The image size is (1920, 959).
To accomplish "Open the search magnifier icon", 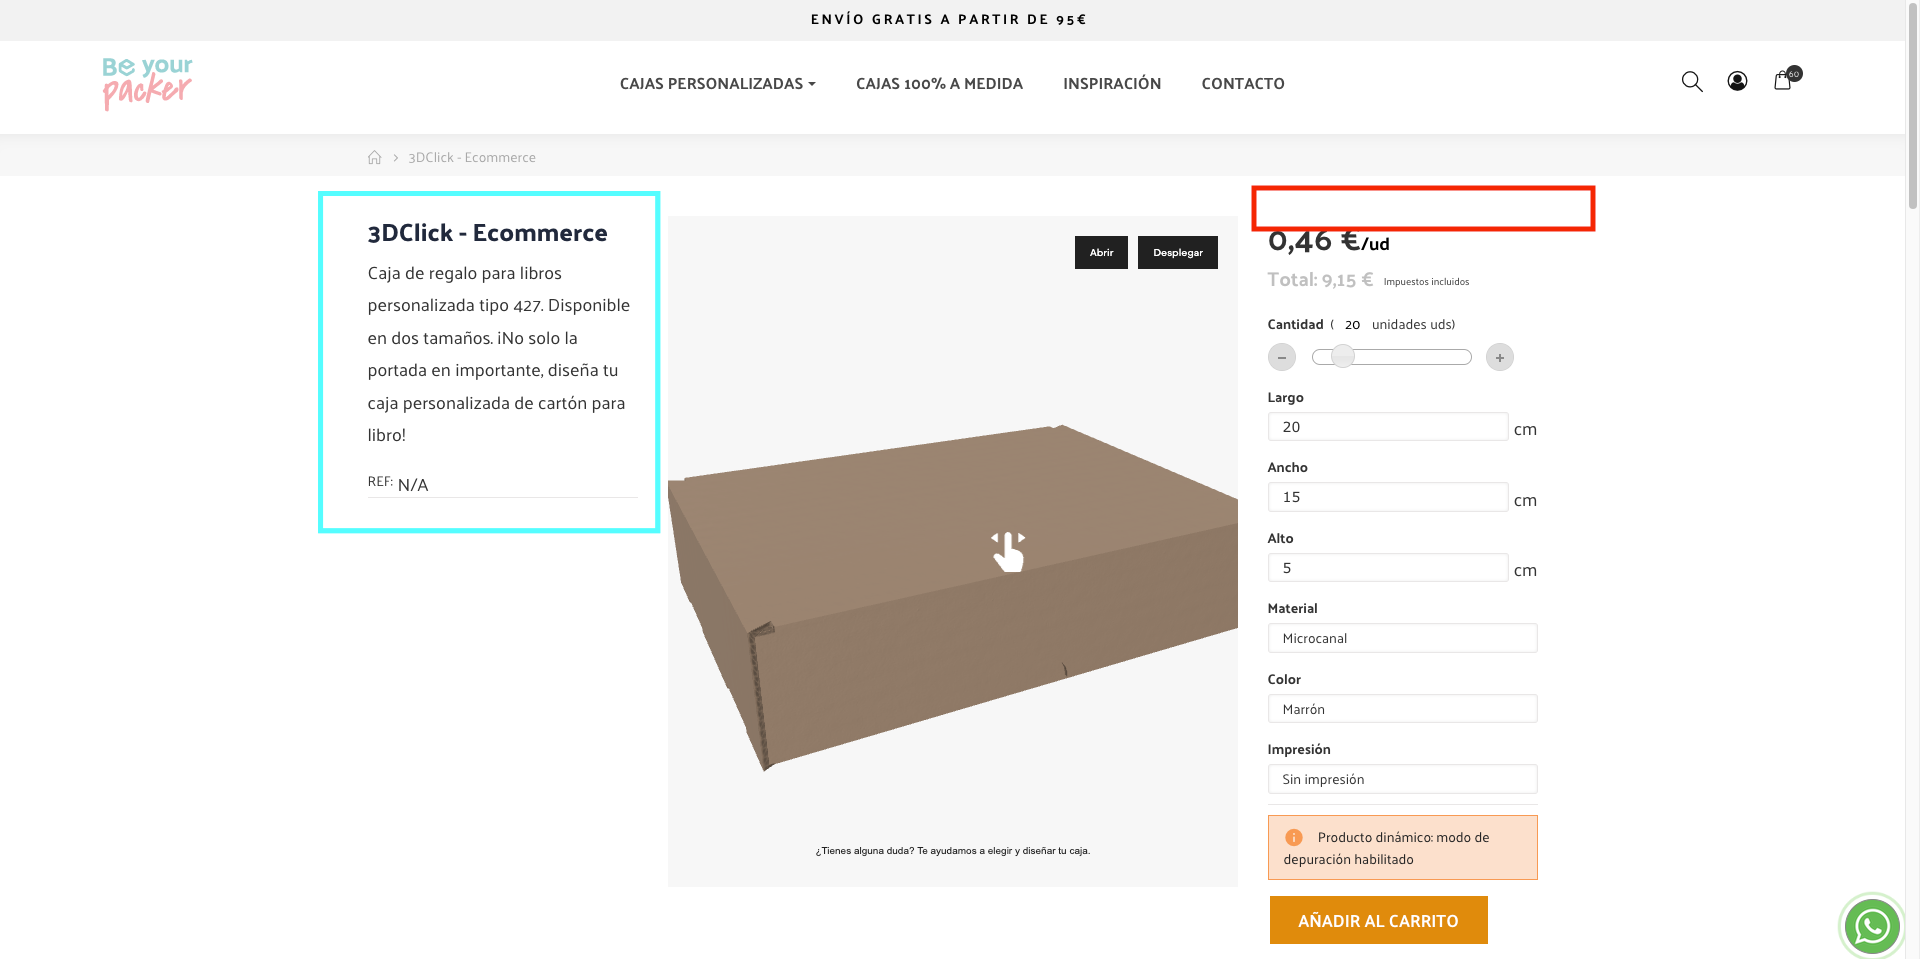I will [x=1692, y=82].
